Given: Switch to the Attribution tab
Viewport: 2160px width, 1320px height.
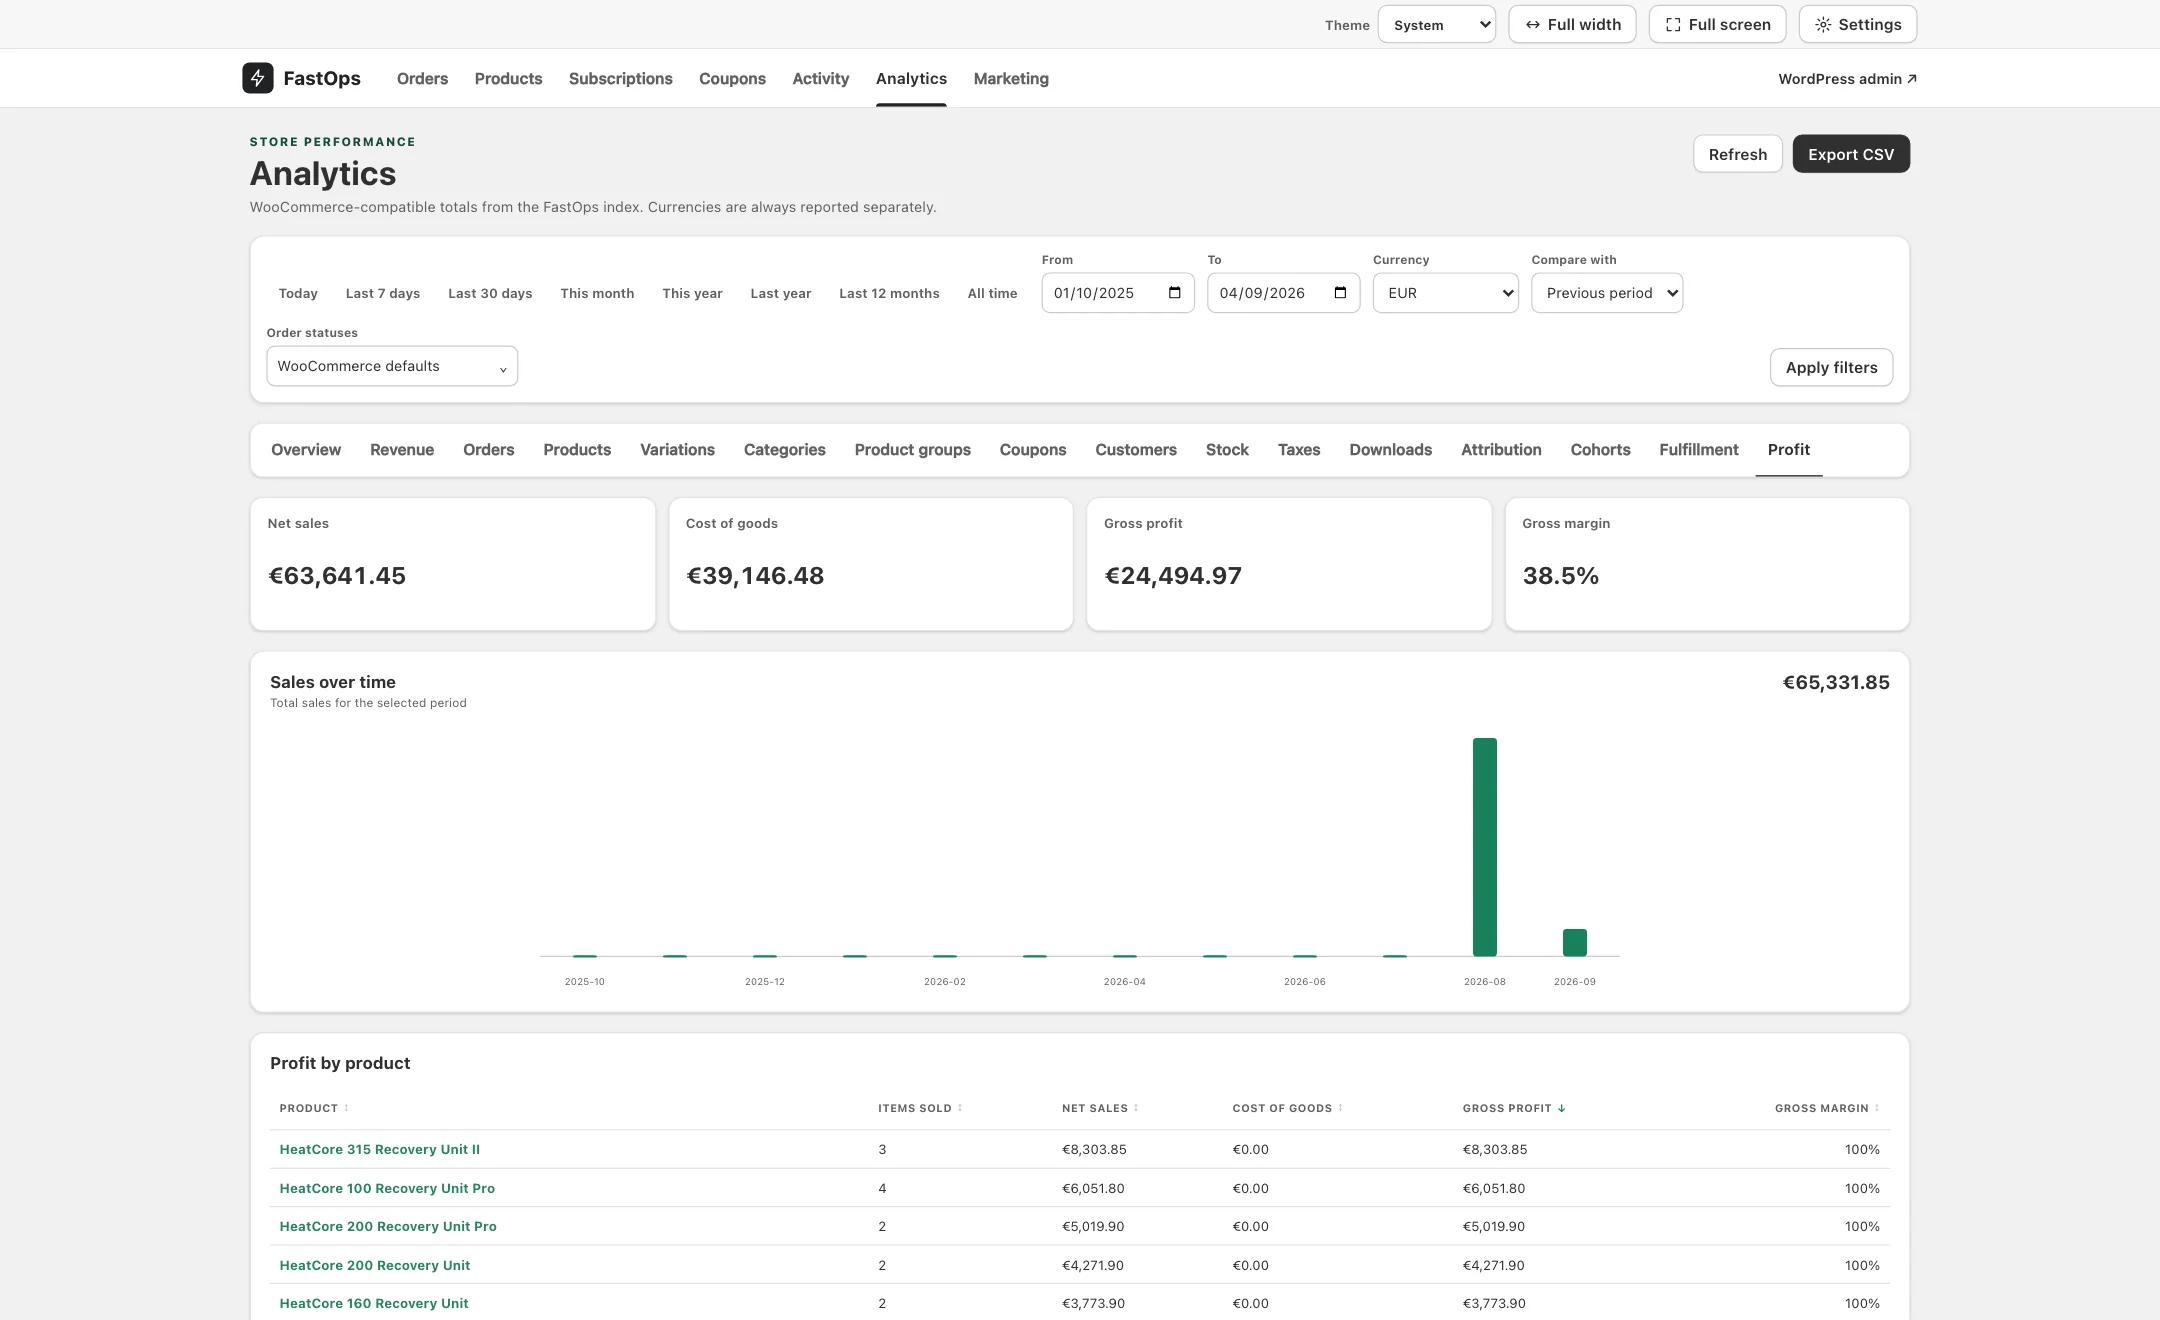Looking at the screenshot, I should (1501, 450).
